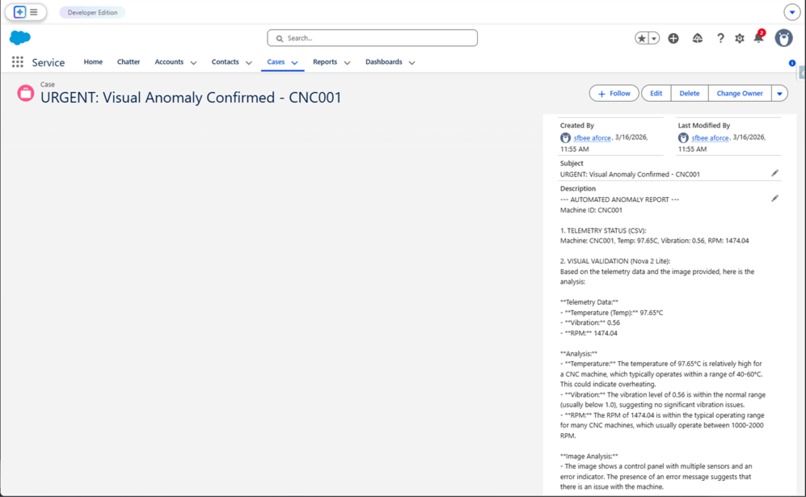
Task: Click the 'Machine ID: CNC001' line
Action: coord(591,210)
